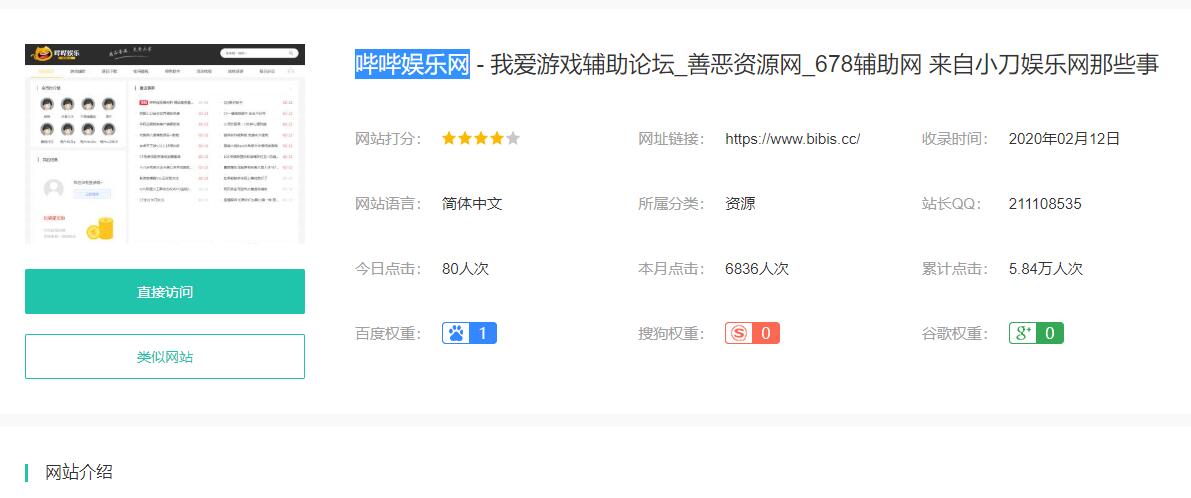1191x498 pixels.
Task: Click the 谷歌权重 label
Action: click(x=956, y=333)
